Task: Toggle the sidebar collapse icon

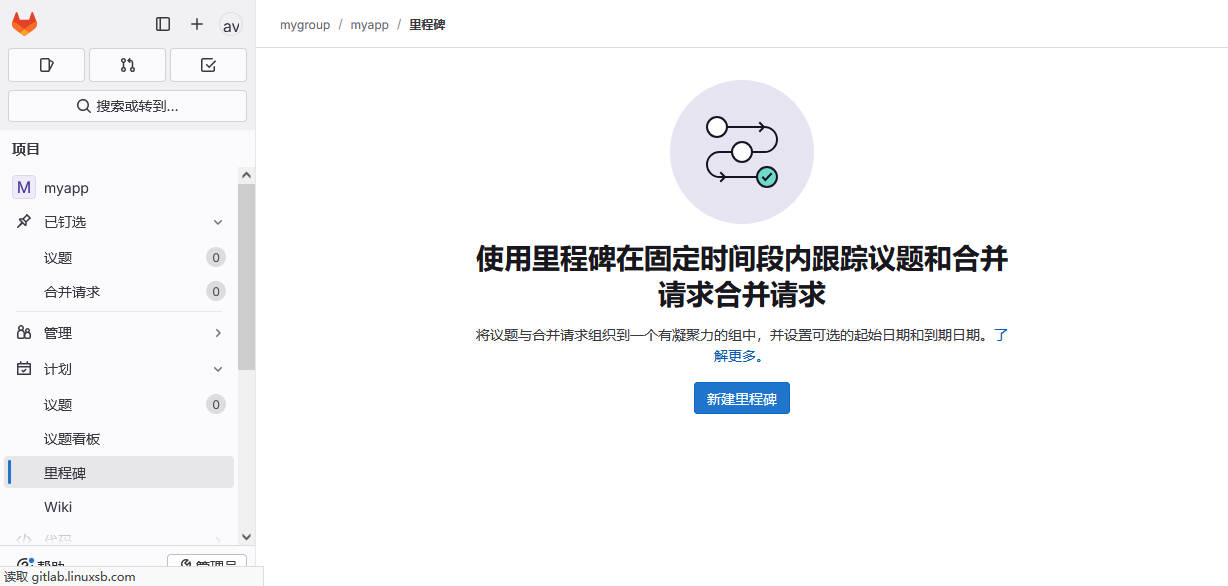Action: [x=163, y=24]
